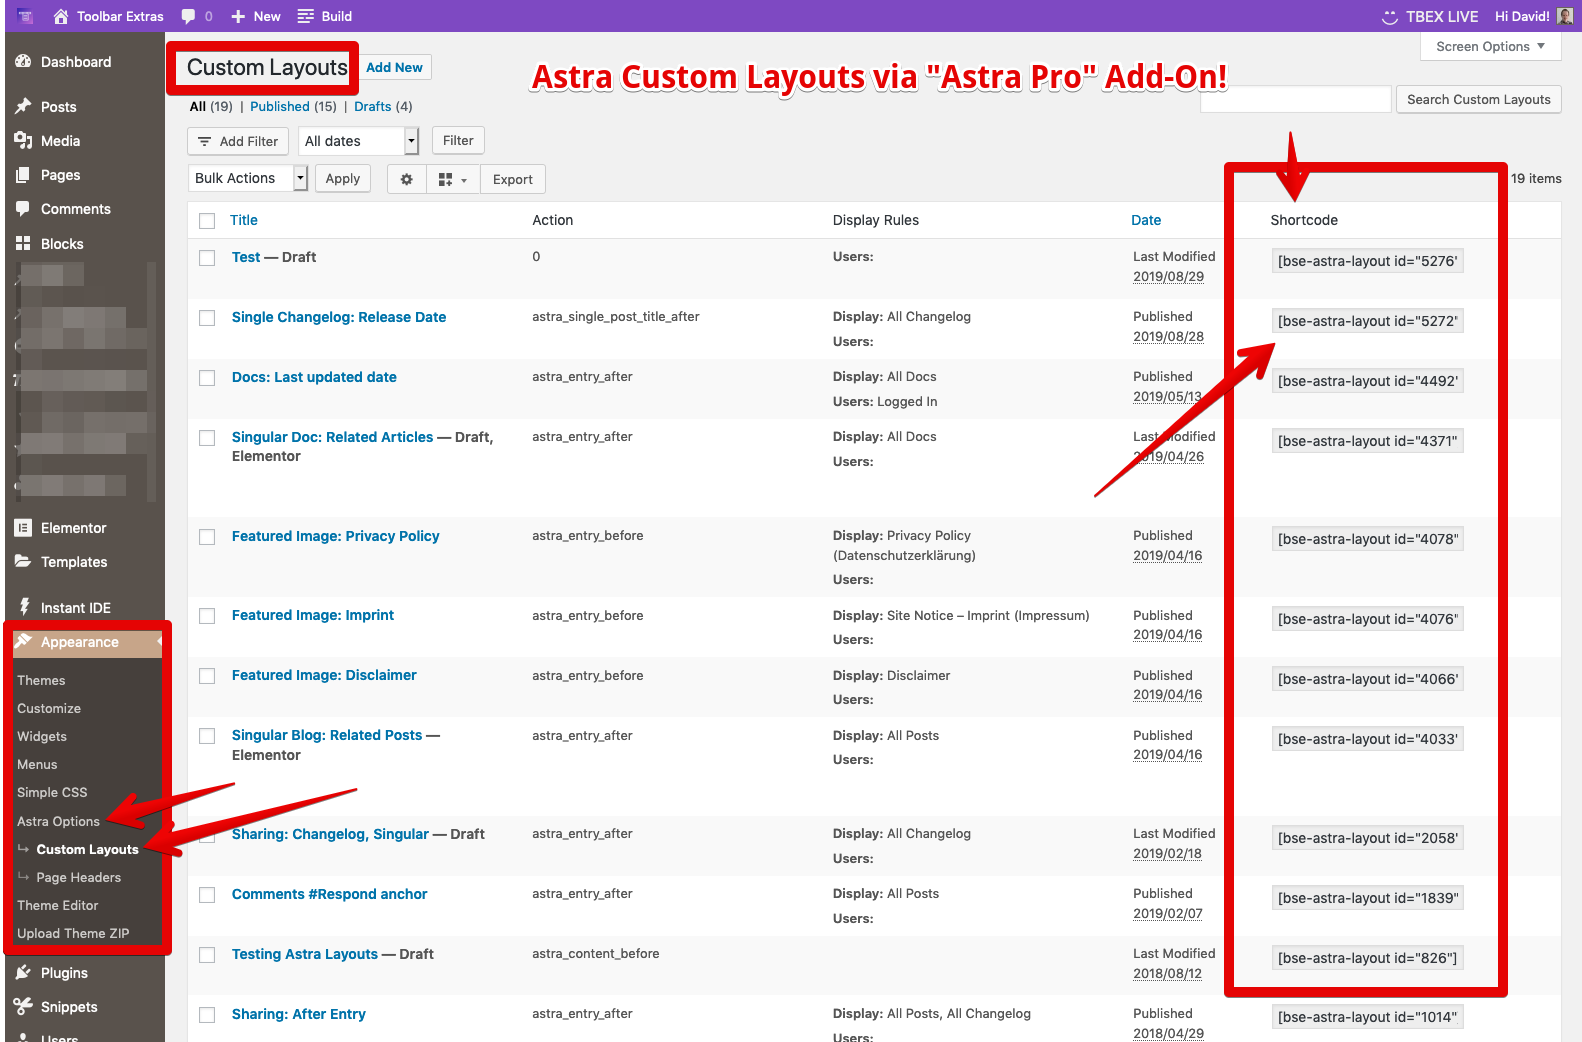Check the Single Changelog: Release Date checkbox

[x=207, y=318]
